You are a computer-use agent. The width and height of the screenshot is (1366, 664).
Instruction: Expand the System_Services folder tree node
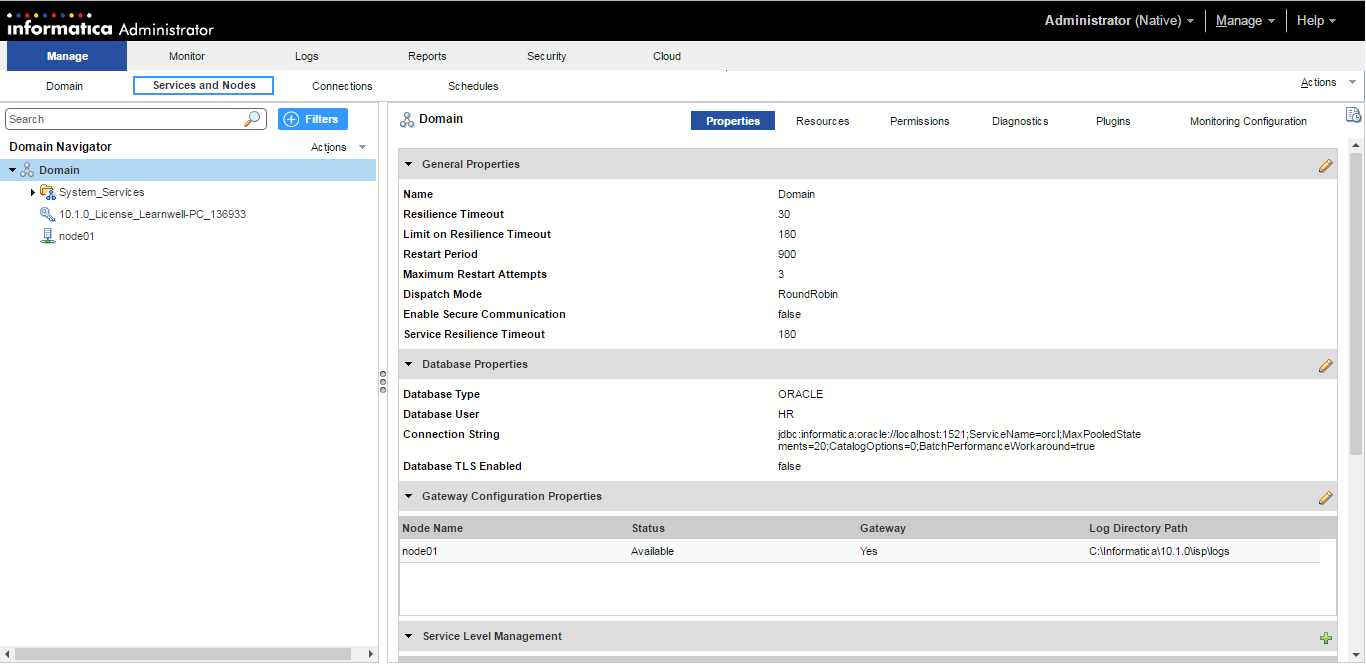pos(33,192)
